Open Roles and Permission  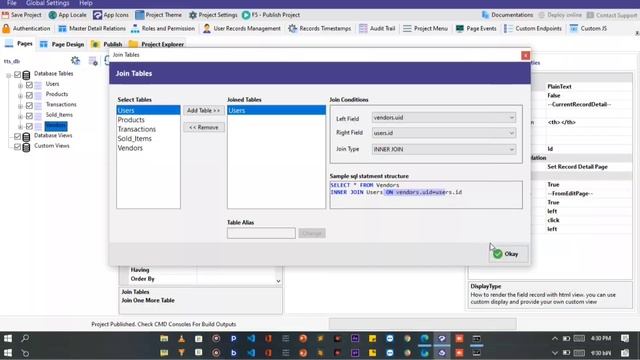coord(163,29)
